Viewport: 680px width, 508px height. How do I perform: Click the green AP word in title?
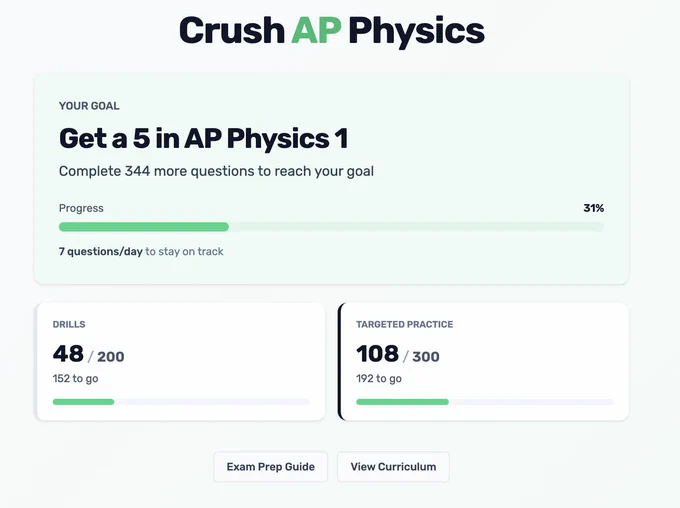(316, 30)
